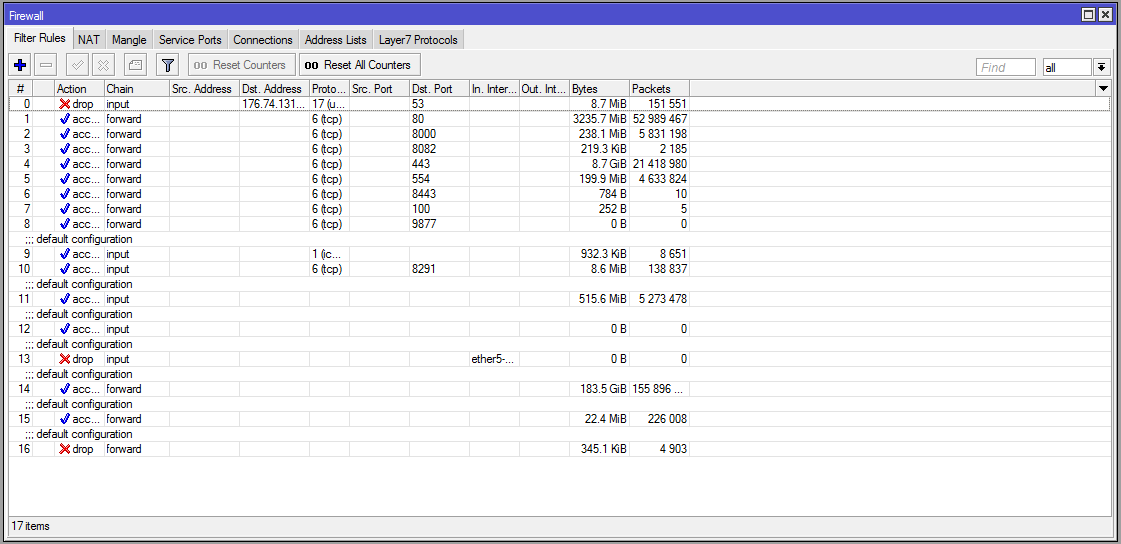Select the 1 (ic... protocol cell
This screenshot has width=1121, height=544.
click(330, 254)
